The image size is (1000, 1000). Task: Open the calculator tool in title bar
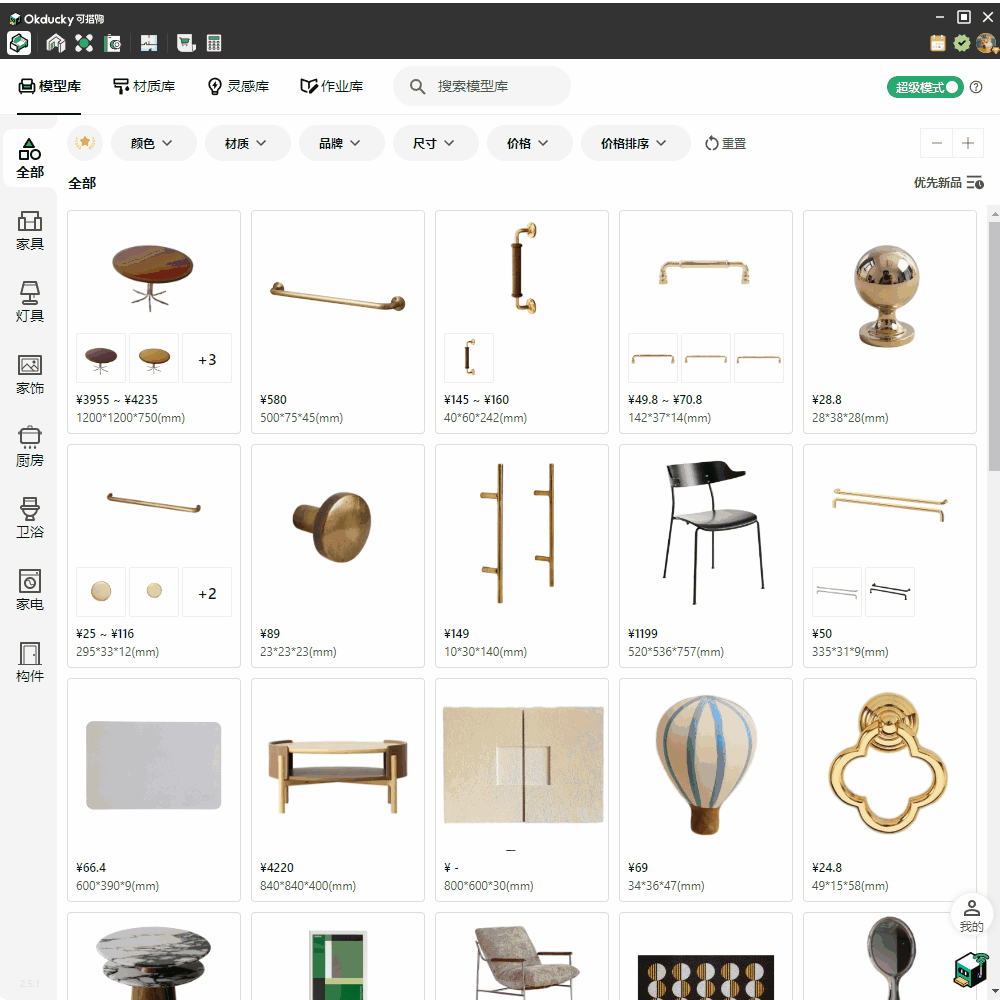pos(214,43)
